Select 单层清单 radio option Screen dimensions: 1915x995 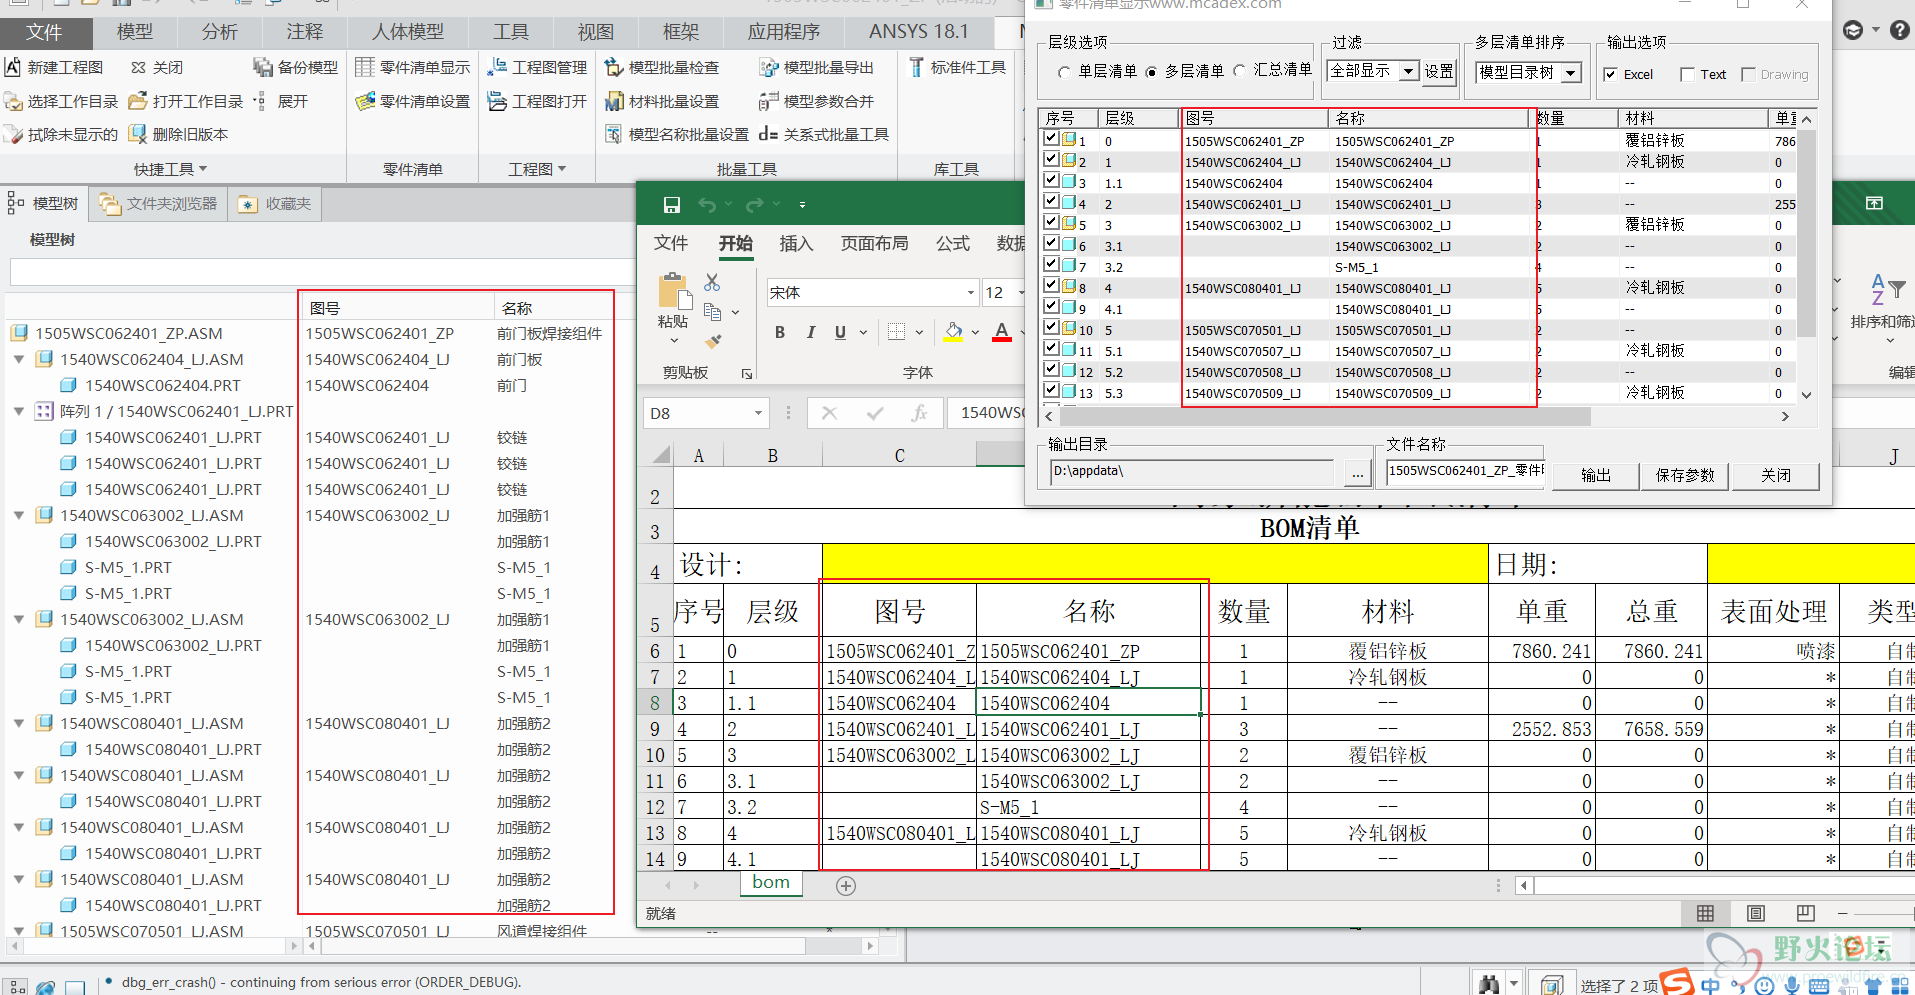1064,72
